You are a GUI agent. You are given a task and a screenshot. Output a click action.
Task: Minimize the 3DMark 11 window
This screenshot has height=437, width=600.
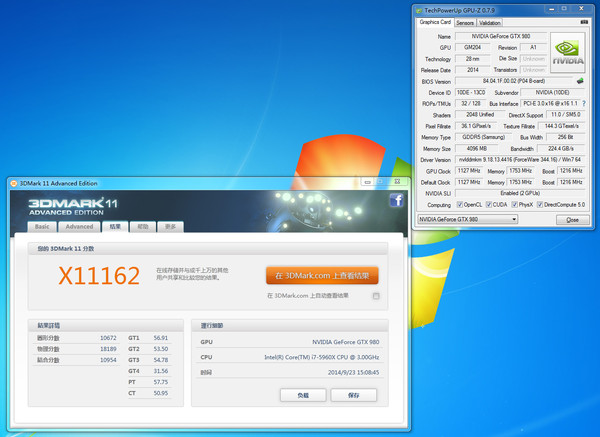tap(367, 182)
